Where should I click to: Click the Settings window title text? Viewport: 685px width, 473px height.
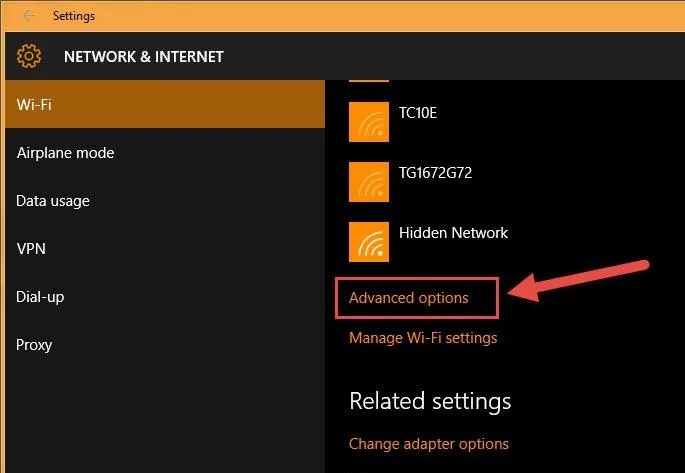(74, 16)
